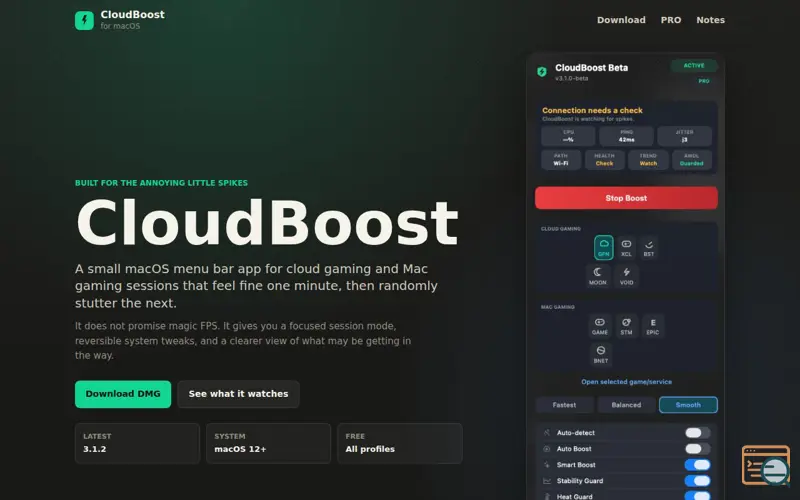Viewport: 800px width, 500px height.
Task: Click the Auto Boost row icon
Action: [x=546, y=449]
